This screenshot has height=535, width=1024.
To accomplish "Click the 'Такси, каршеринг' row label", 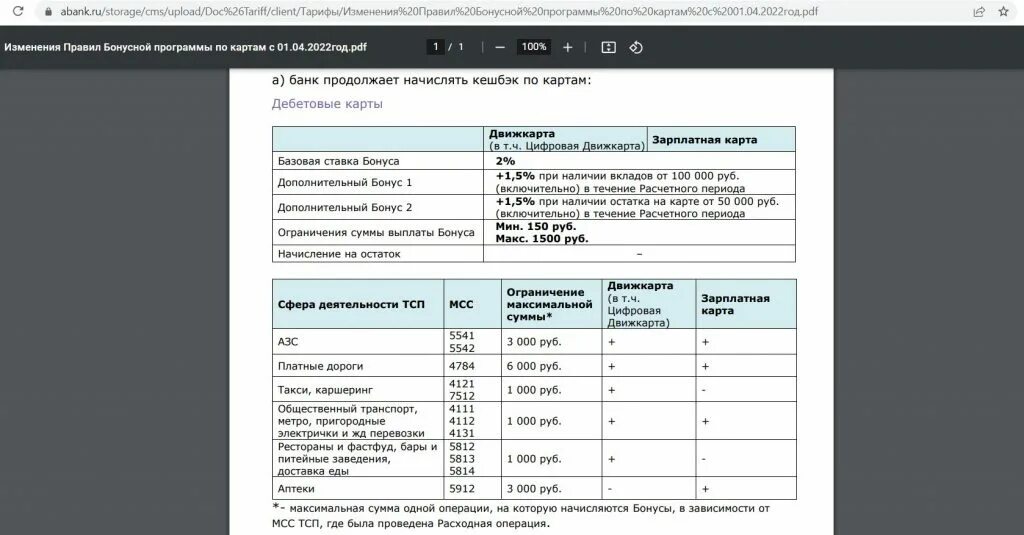I will pos(325,390).
